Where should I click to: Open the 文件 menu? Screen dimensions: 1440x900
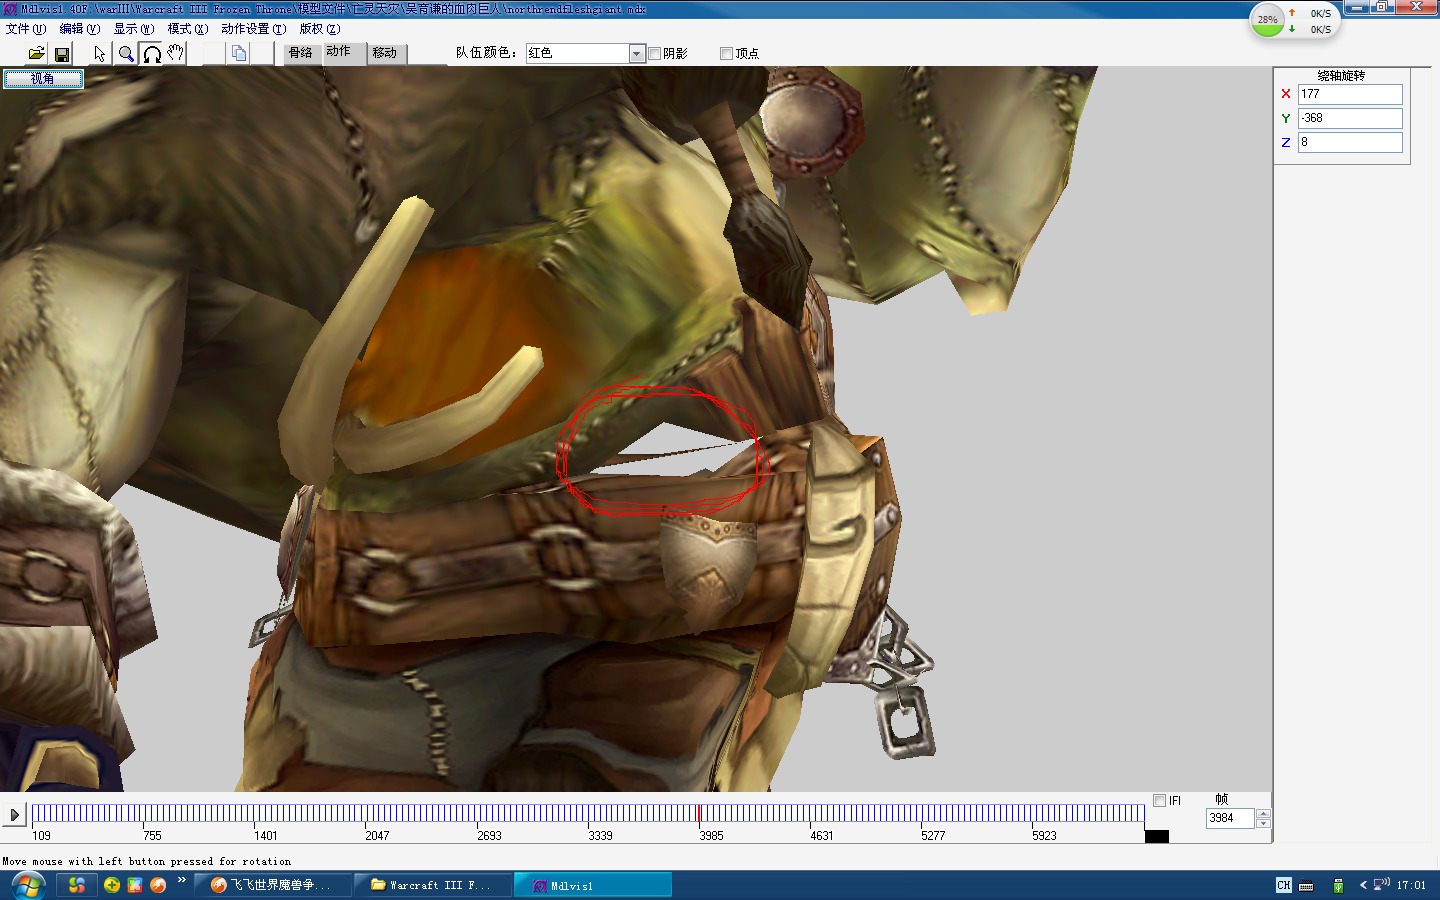[26, 29]
